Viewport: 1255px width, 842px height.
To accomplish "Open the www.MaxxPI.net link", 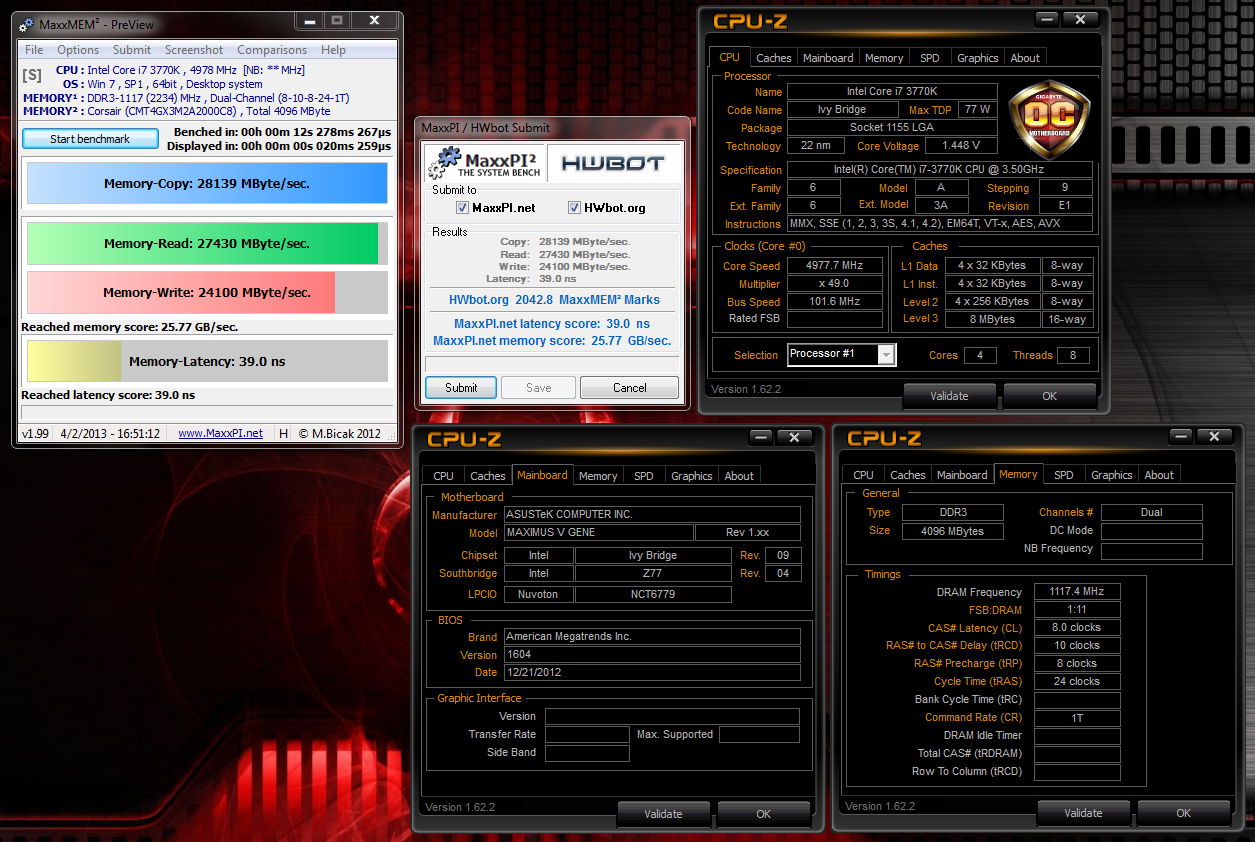I will pos(221,433).
